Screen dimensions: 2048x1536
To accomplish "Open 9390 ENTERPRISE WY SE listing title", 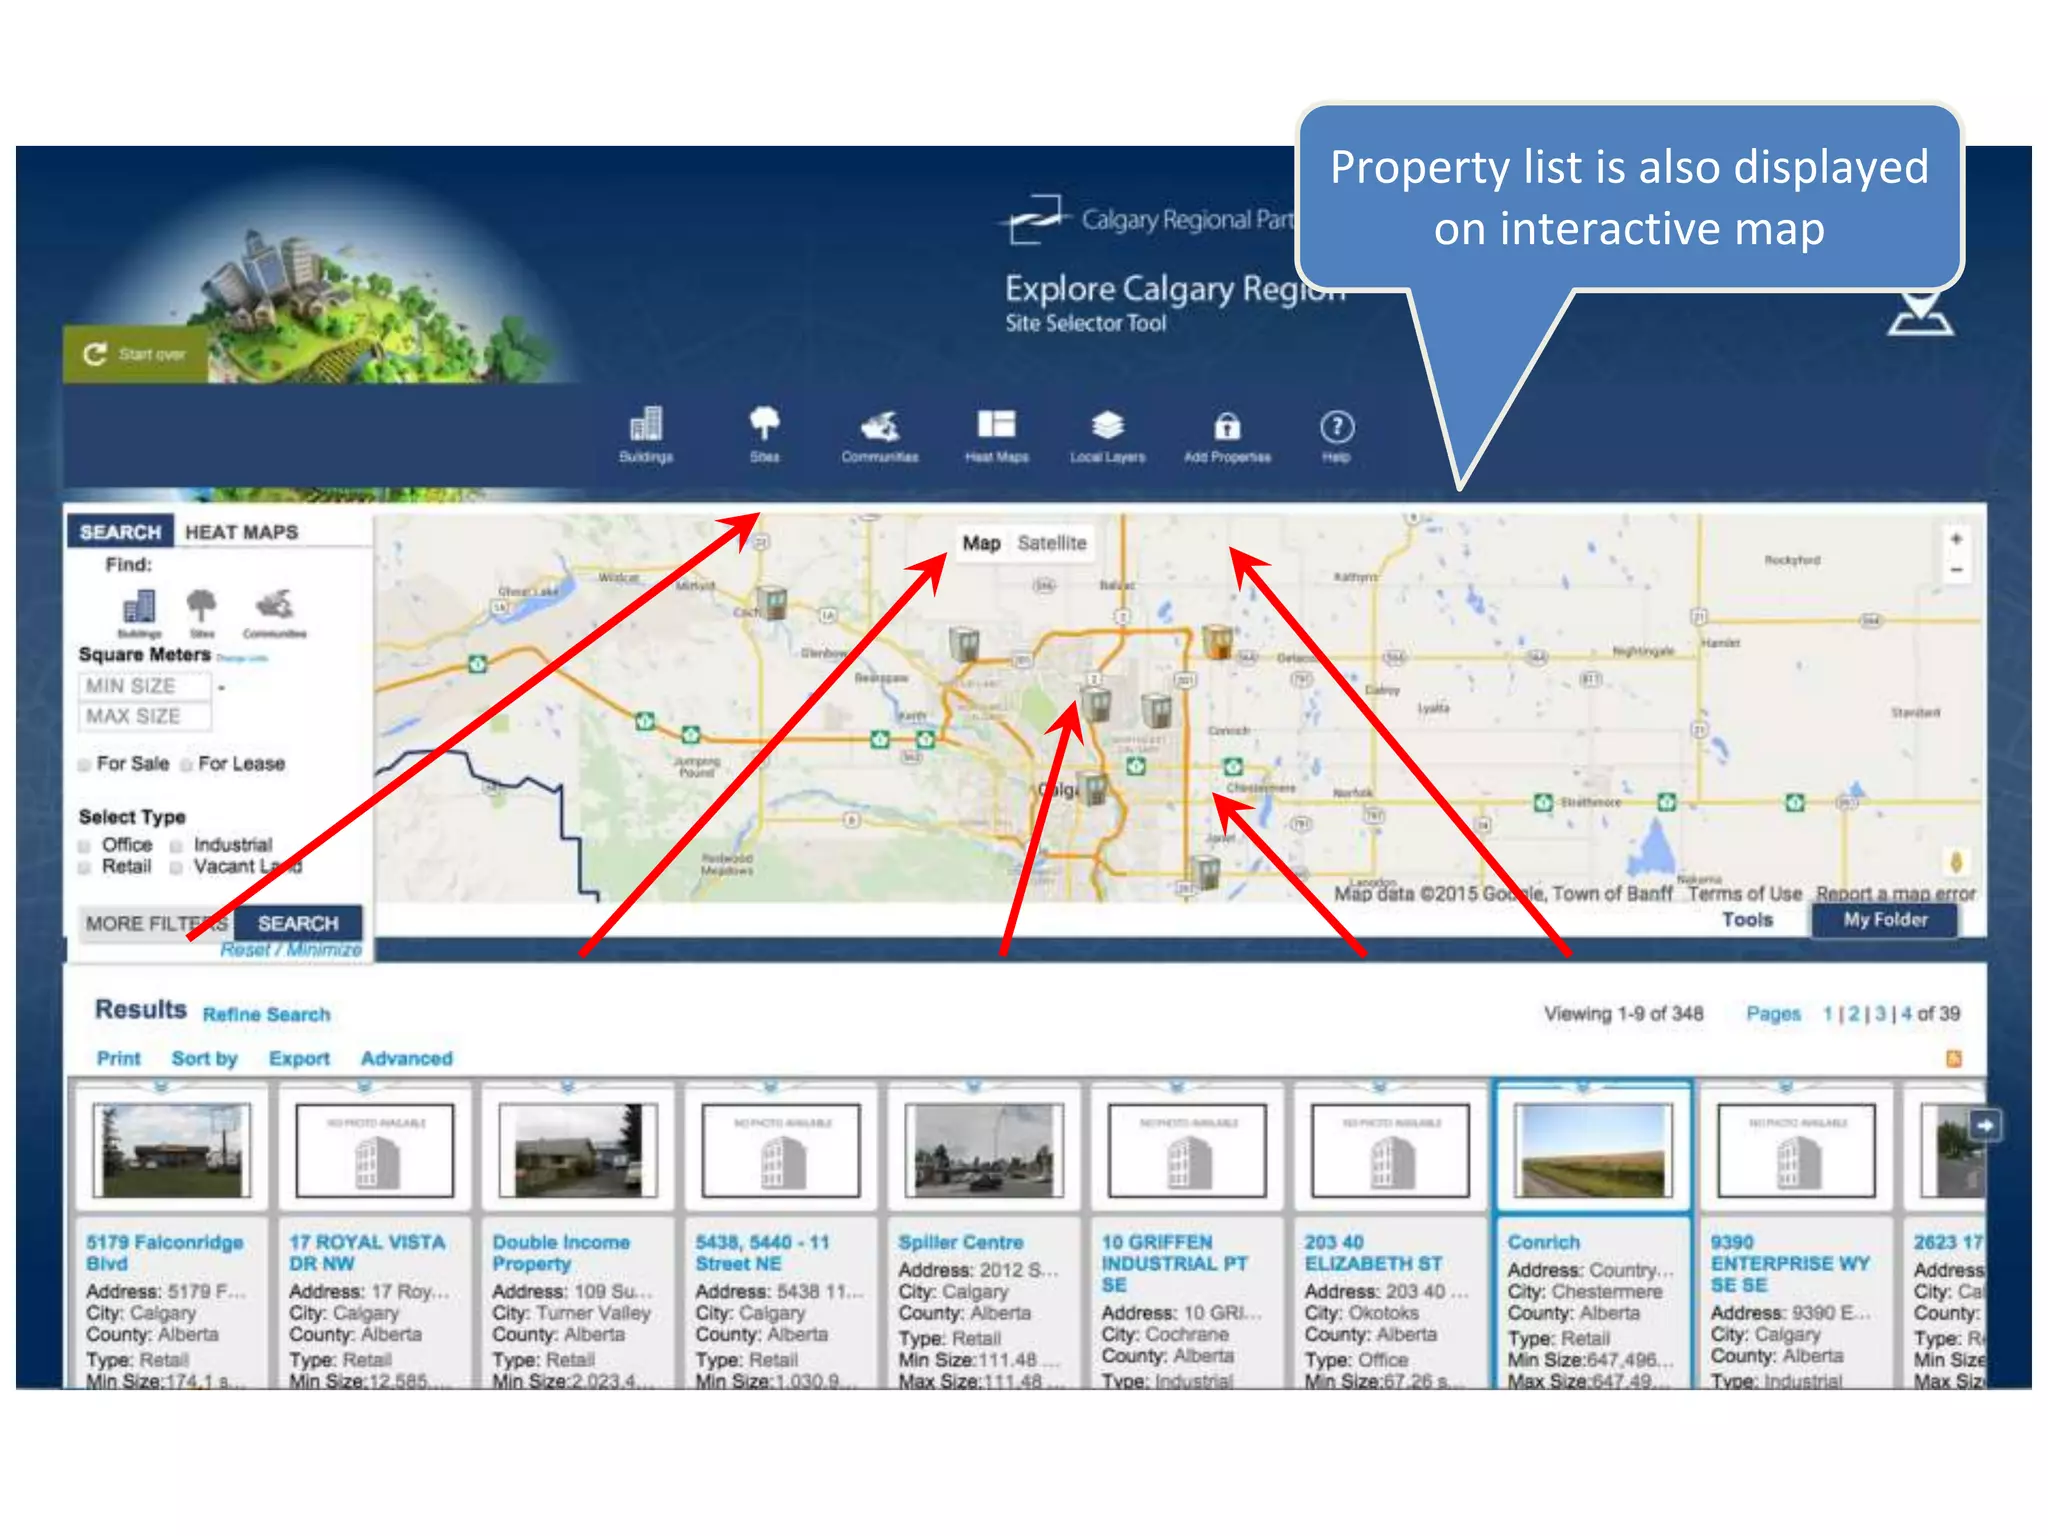I will pyautogui.click(x=1790, y=1263).
